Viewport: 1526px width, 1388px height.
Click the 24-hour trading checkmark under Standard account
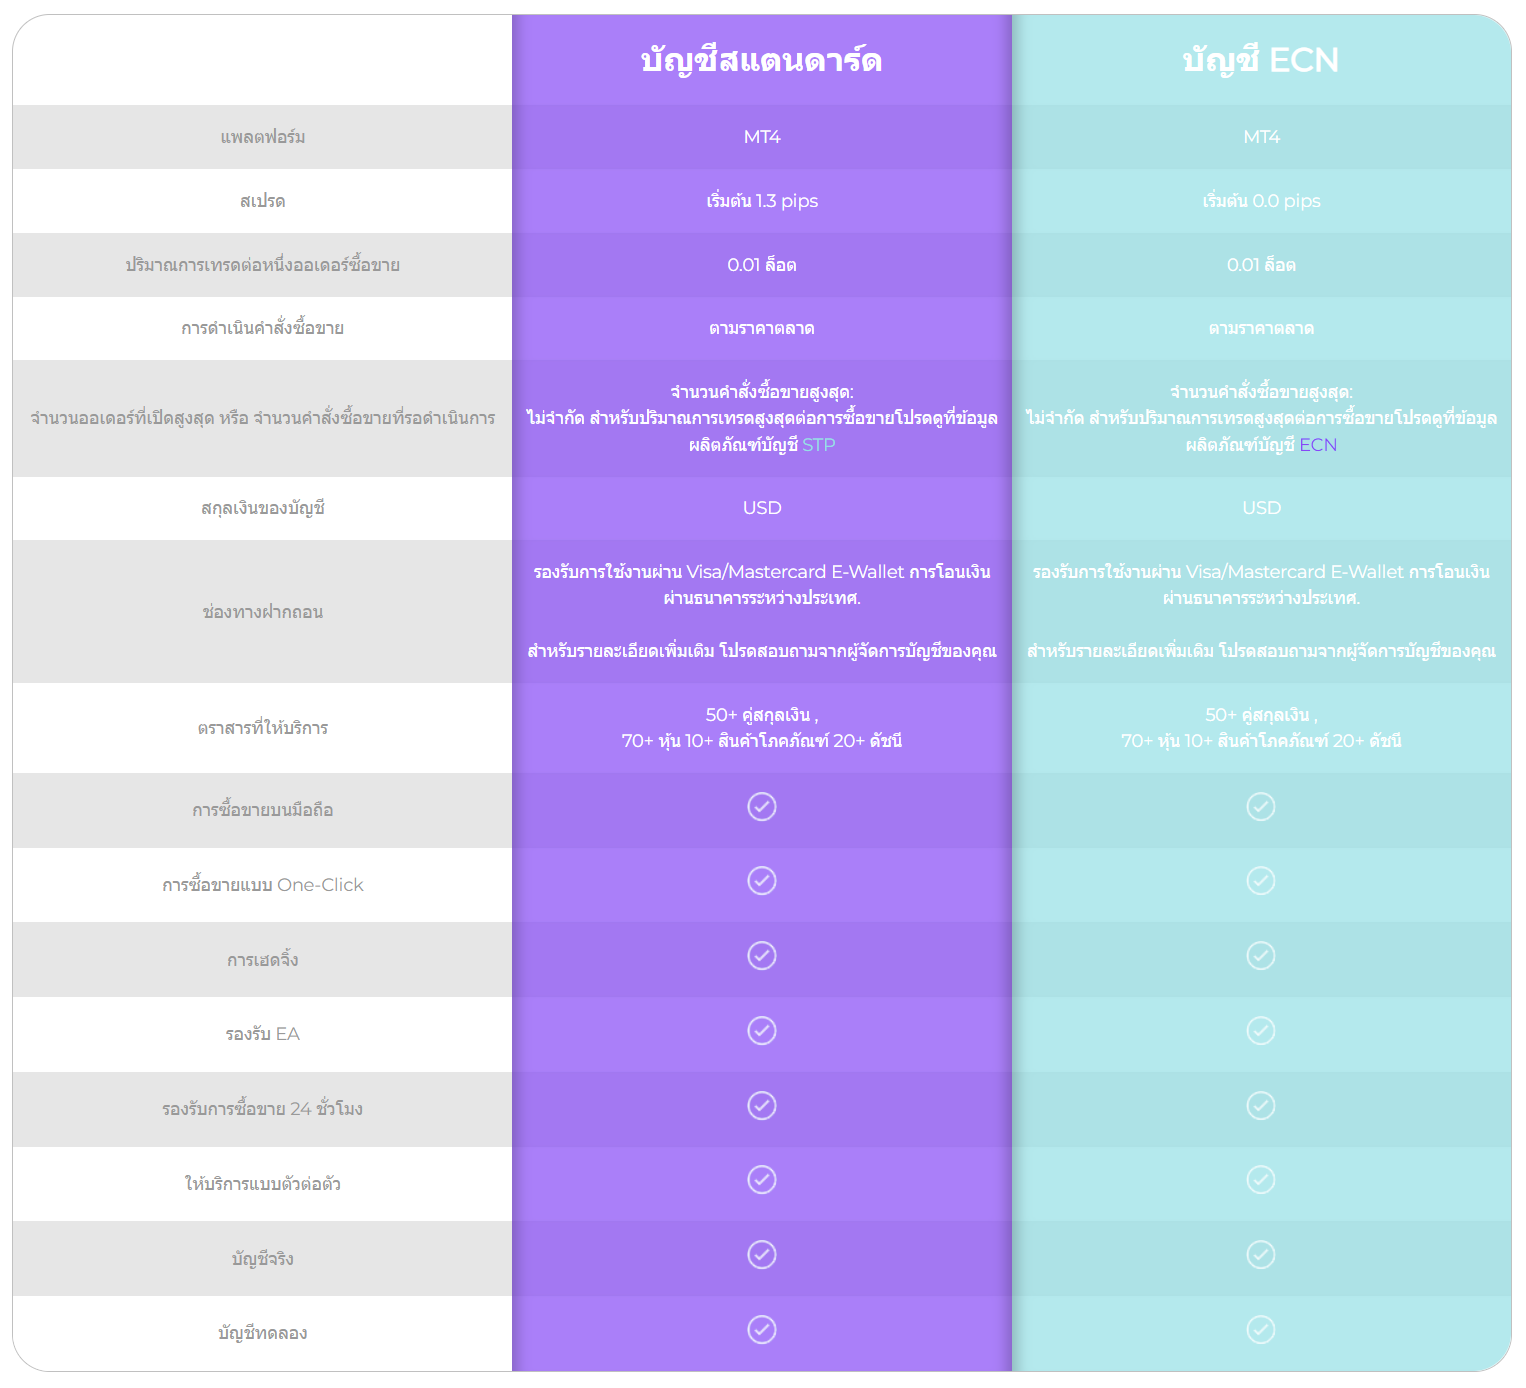(x=762, y=1106)
